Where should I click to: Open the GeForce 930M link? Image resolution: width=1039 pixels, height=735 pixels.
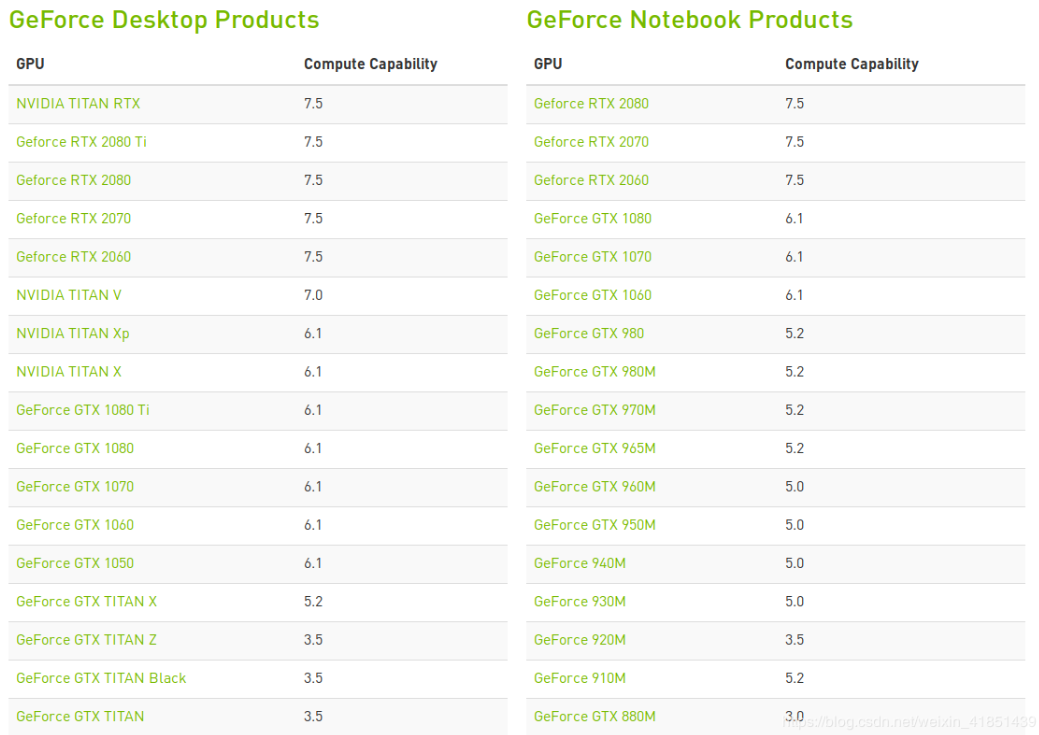click(580, 602)
